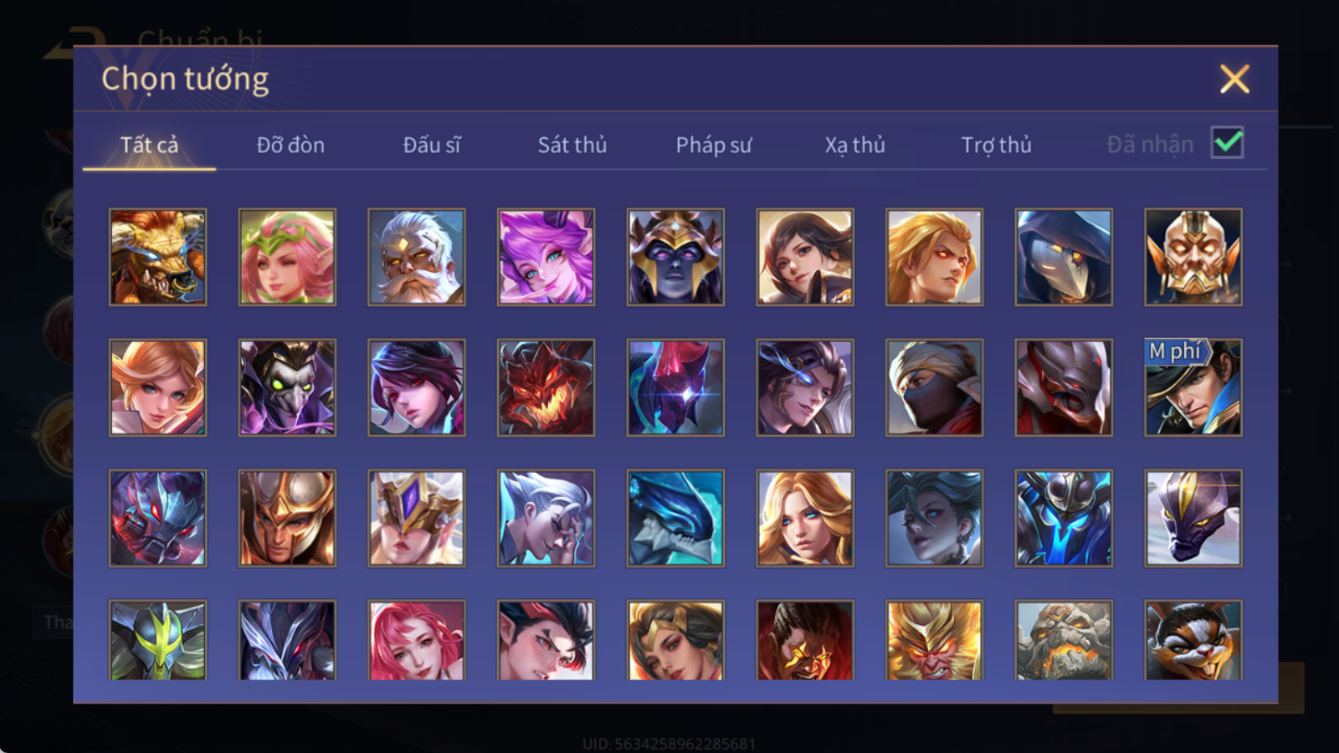Select the masked ninja hero with headband
The image size is (1339, 753).
[x=935, y=388]
